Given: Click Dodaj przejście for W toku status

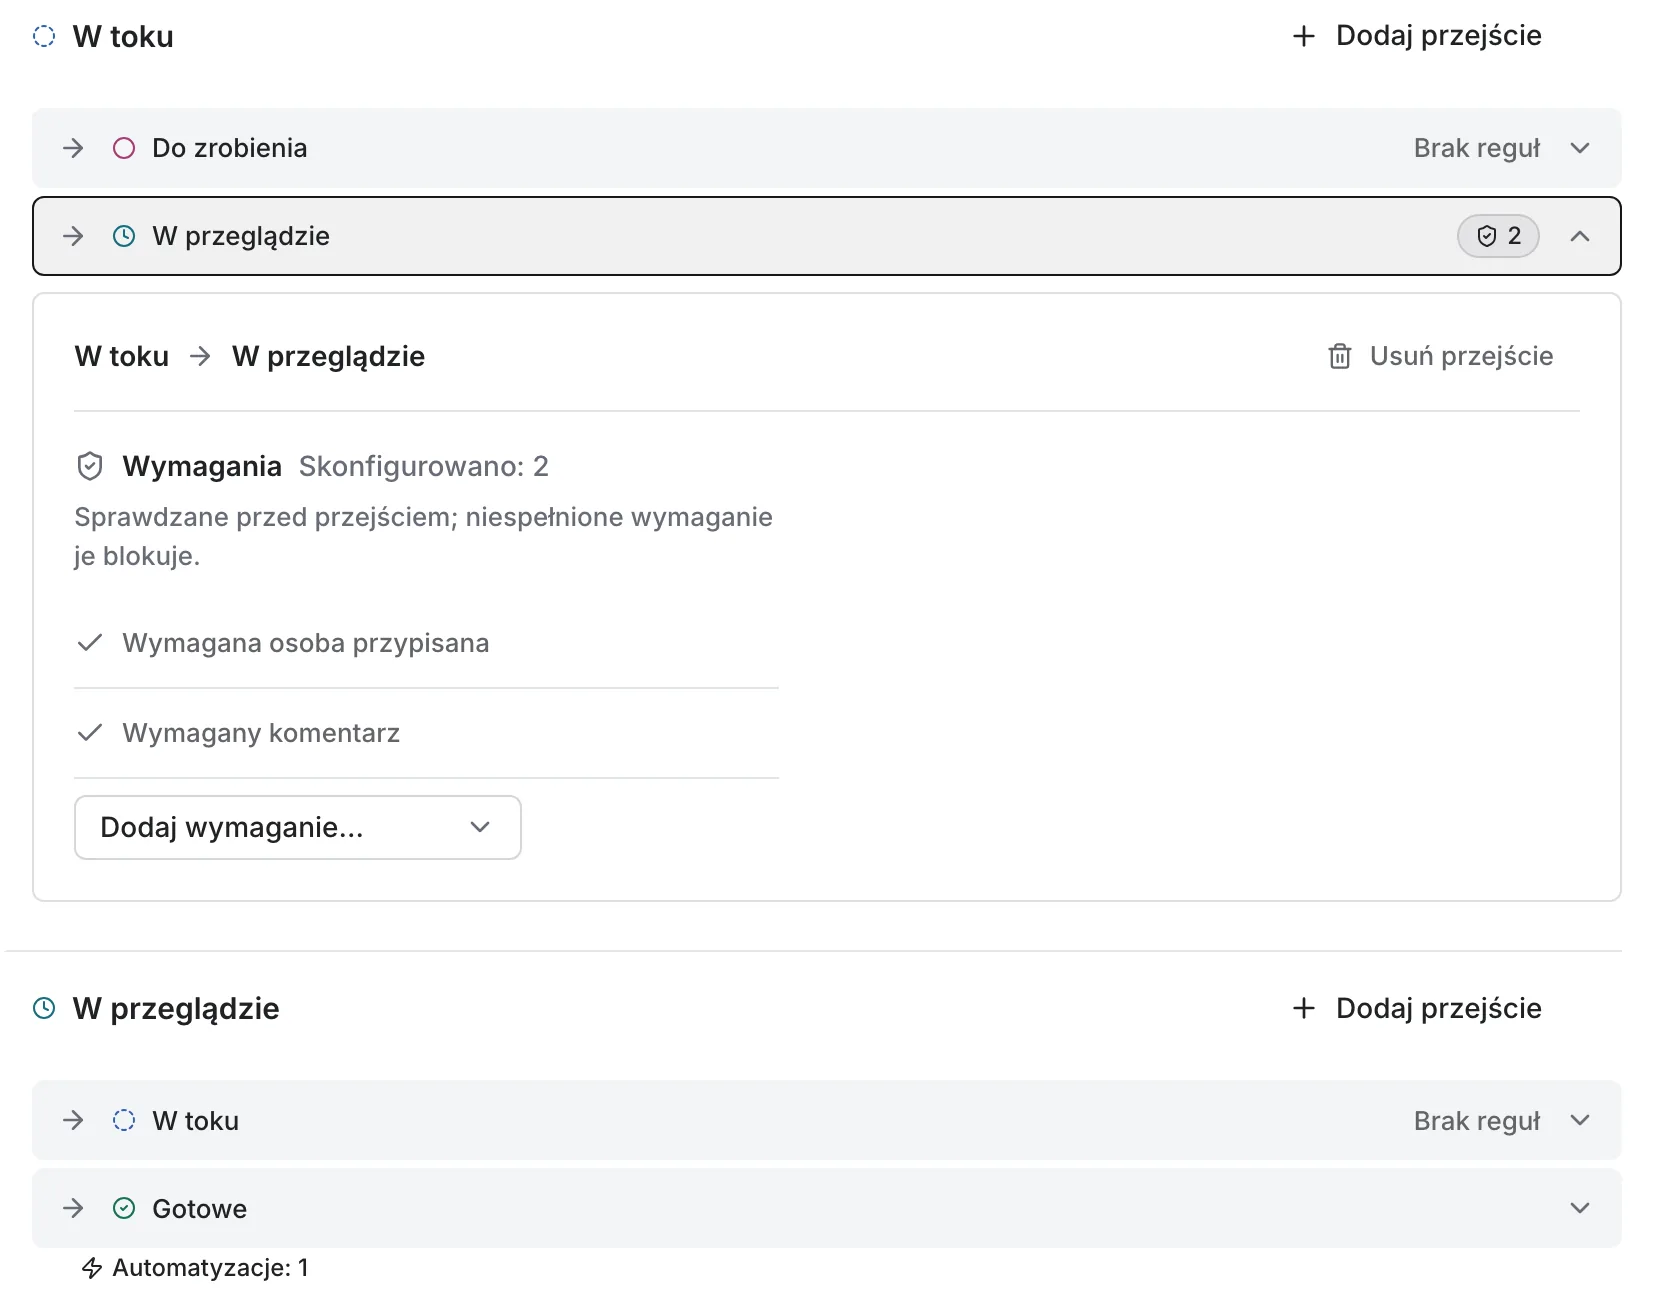Looking at the screenshot, I should click(1417, 37).
